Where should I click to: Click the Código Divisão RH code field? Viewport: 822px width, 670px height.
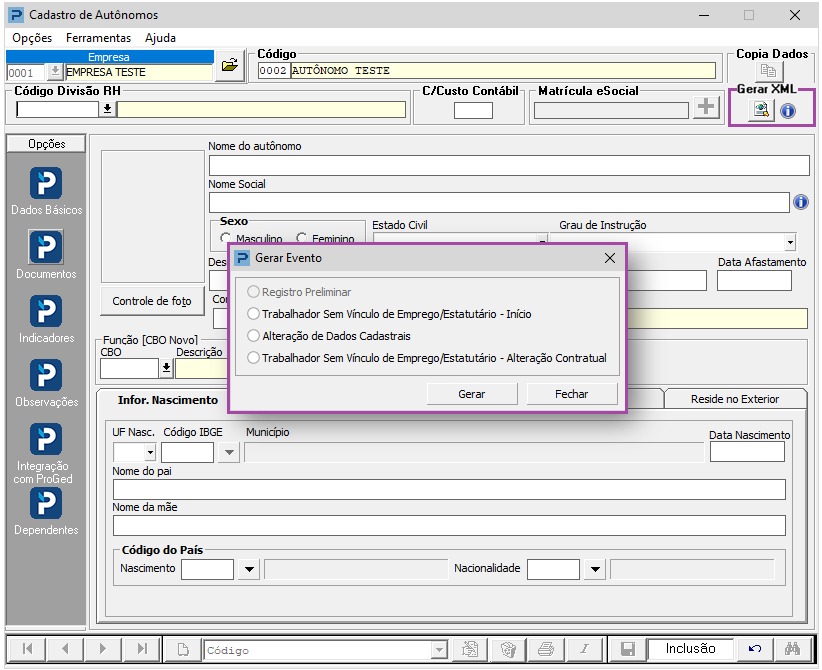[58, 109]
